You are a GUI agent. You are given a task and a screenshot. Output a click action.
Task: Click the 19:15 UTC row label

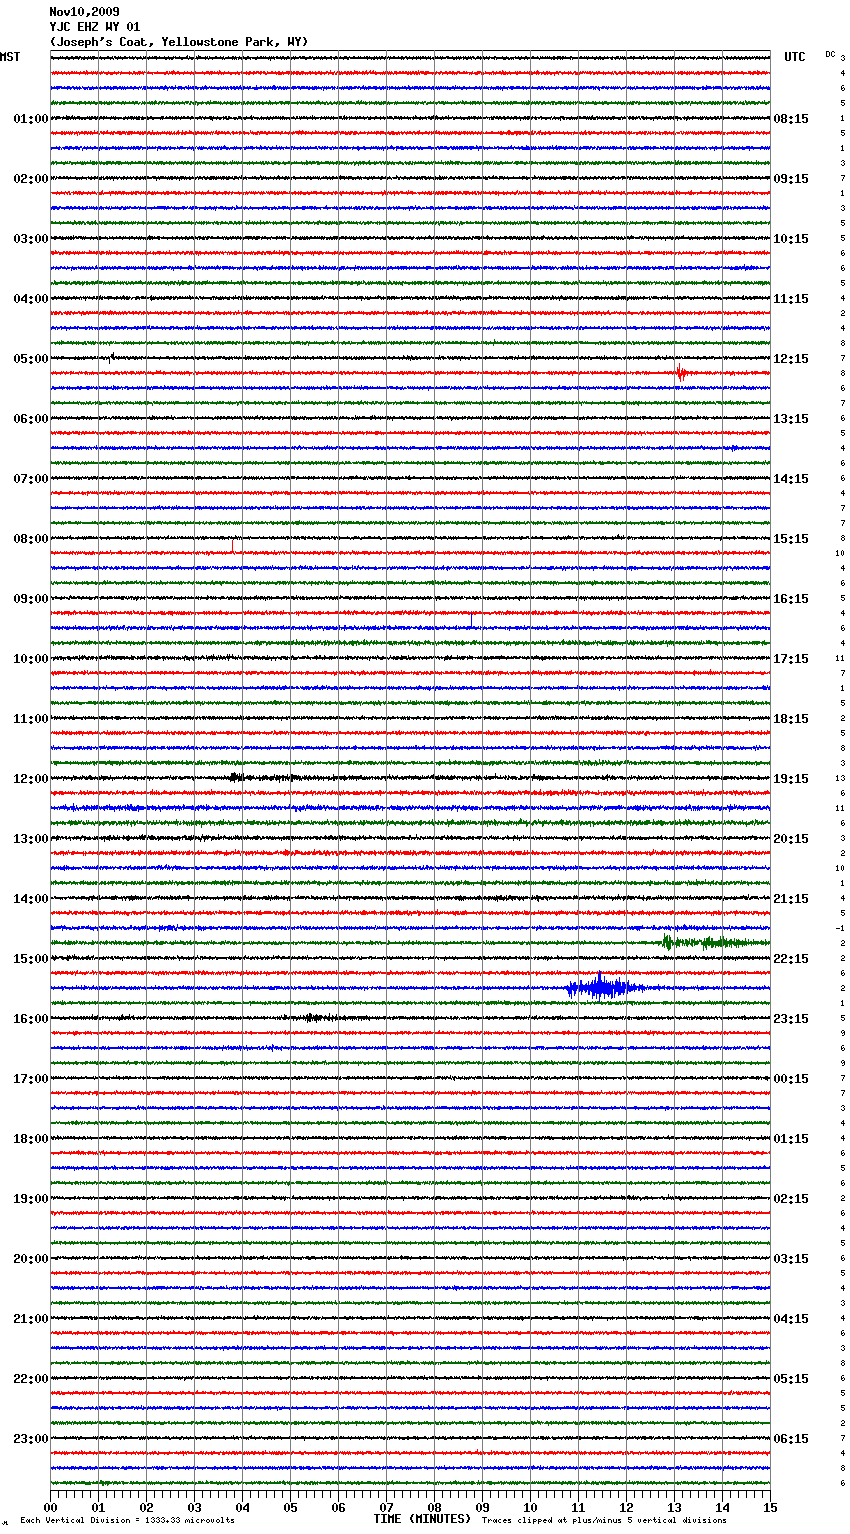[x=791, y=779]
